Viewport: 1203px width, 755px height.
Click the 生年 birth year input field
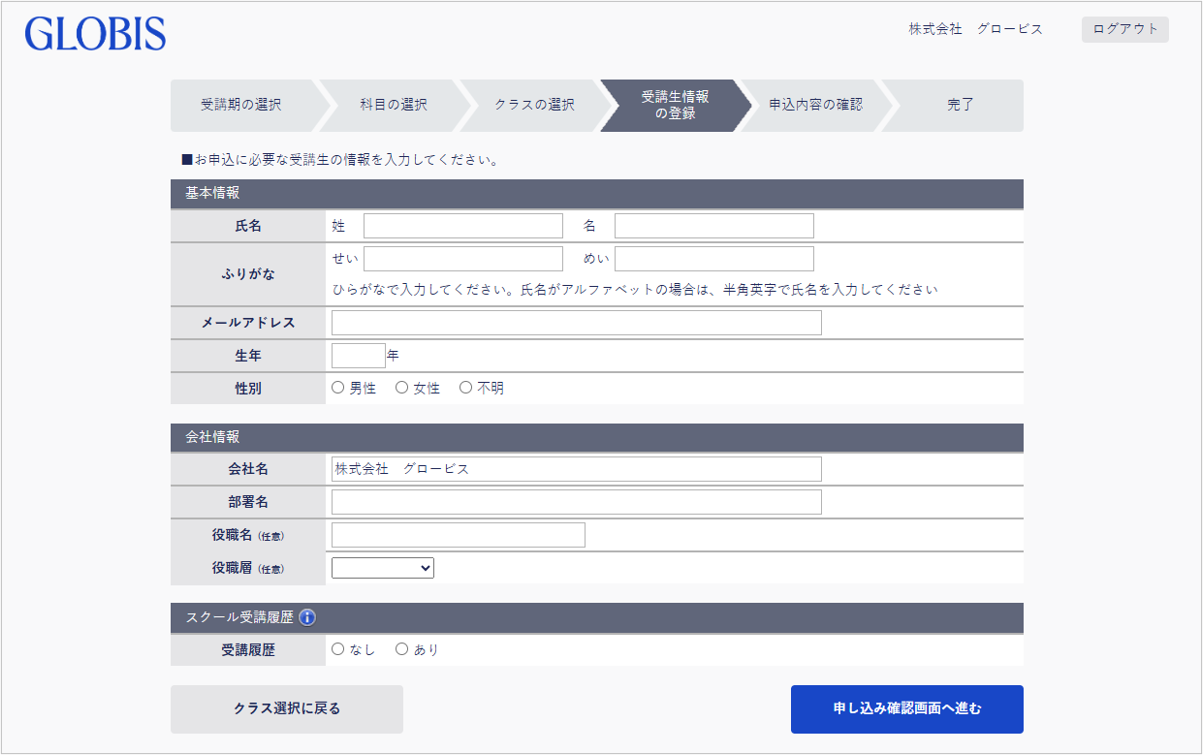pyautogui.click(x=352, y=354)
